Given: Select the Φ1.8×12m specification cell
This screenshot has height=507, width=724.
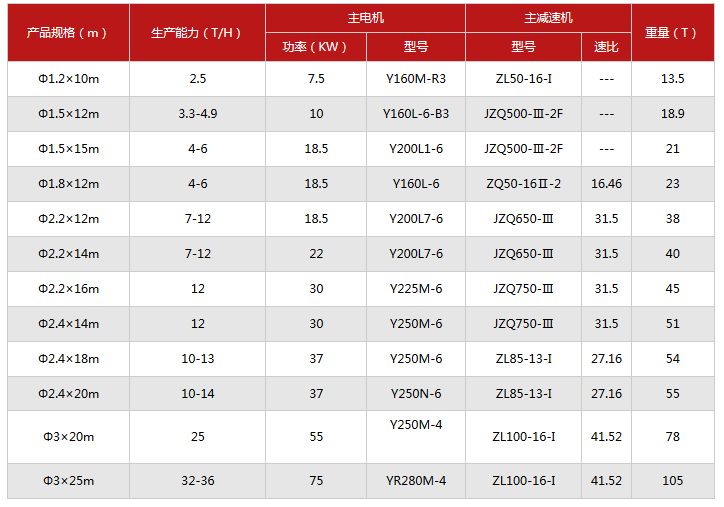Looking at the screenshot, I should 68,184.
